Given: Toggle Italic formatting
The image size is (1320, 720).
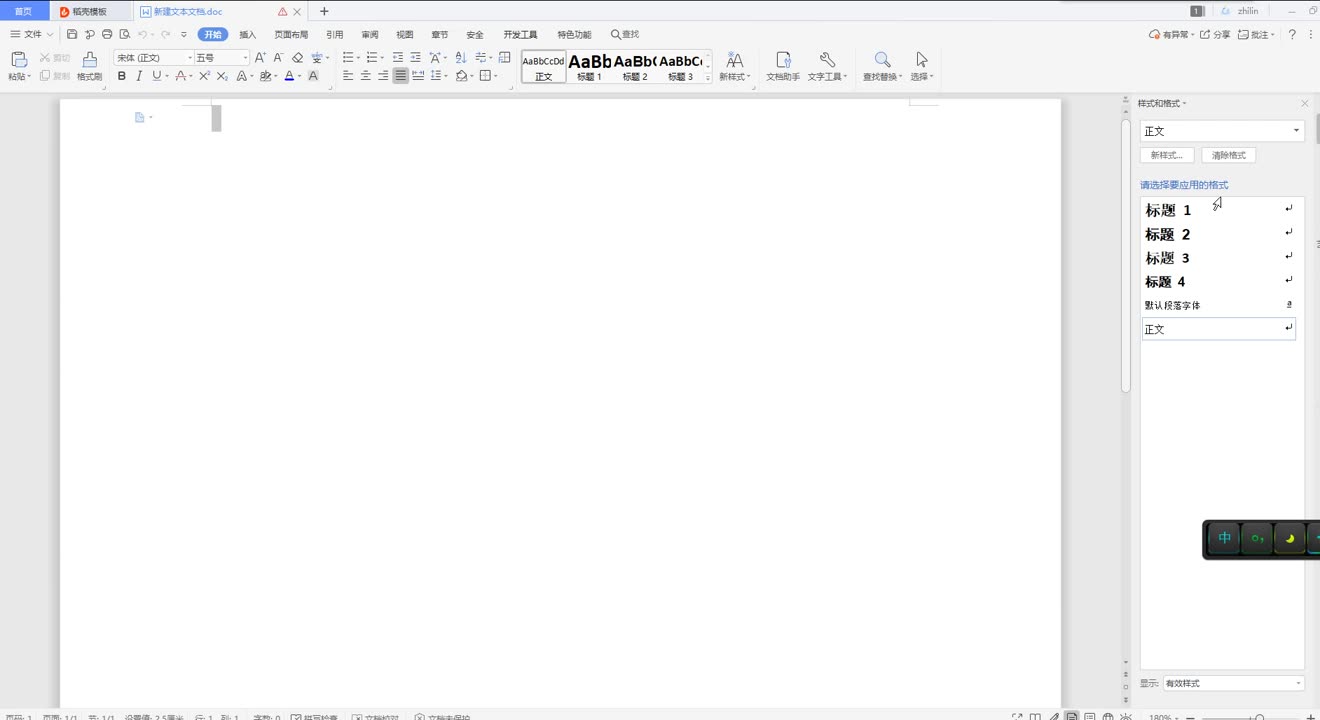Looking at the screenshot, I should click(139, 76).
